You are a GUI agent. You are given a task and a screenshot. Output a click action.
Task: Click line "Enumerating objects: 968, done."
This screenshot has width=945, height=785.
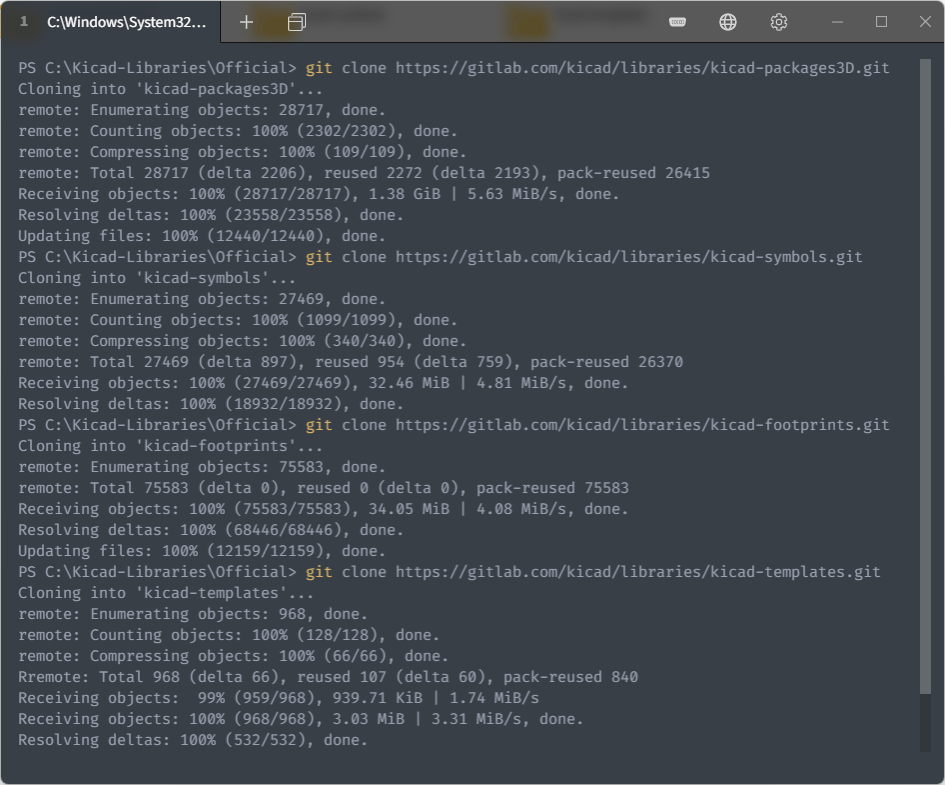(x=193, y=614)
